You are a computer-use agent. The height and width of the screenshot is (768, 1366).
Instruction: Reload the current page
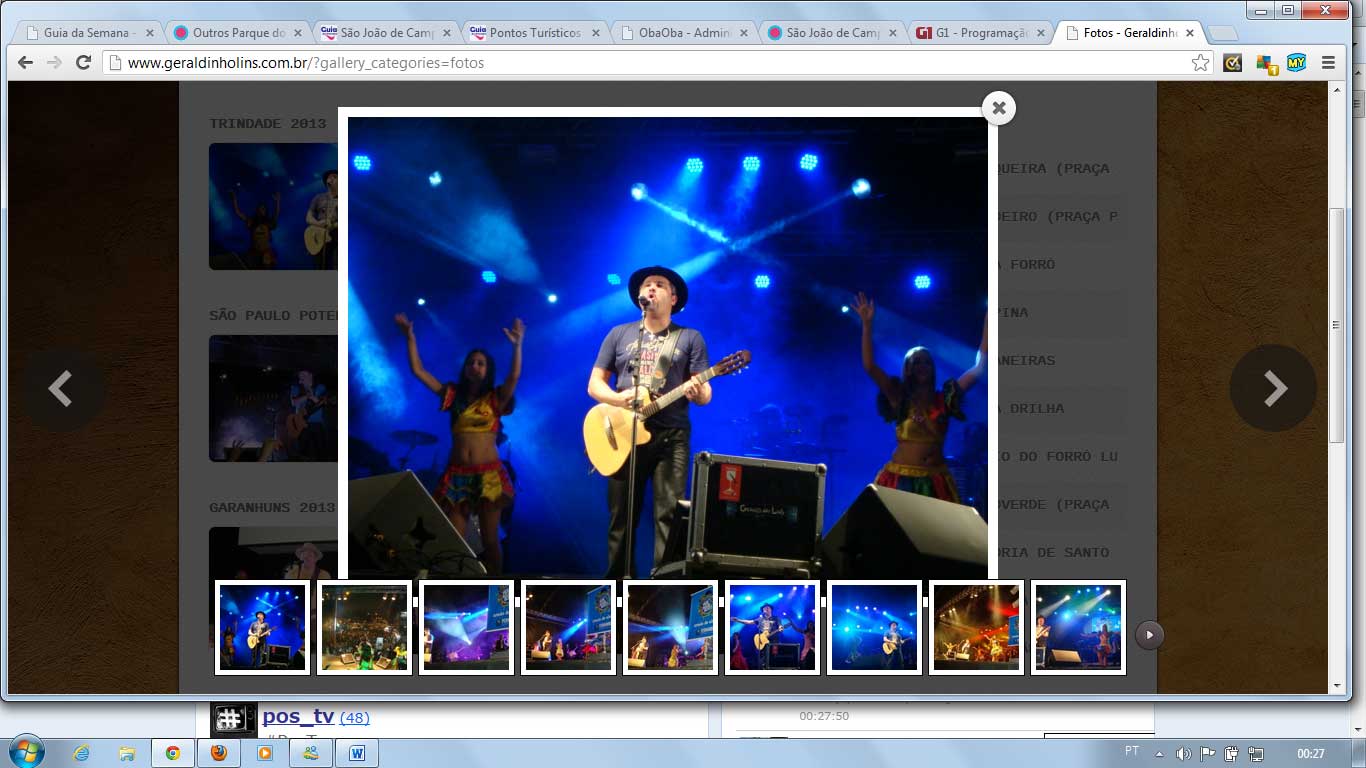point(84,62)
